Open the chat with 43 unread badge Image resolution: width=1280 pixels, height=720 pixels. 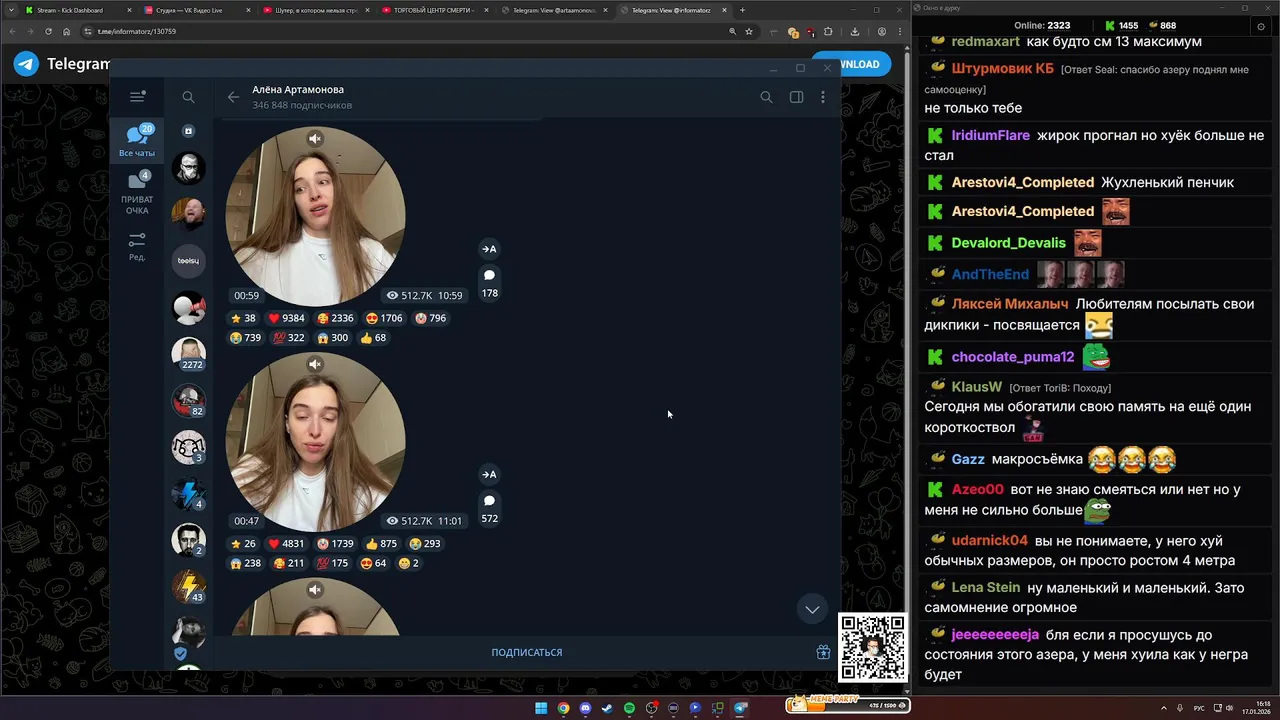pos(188,587)
